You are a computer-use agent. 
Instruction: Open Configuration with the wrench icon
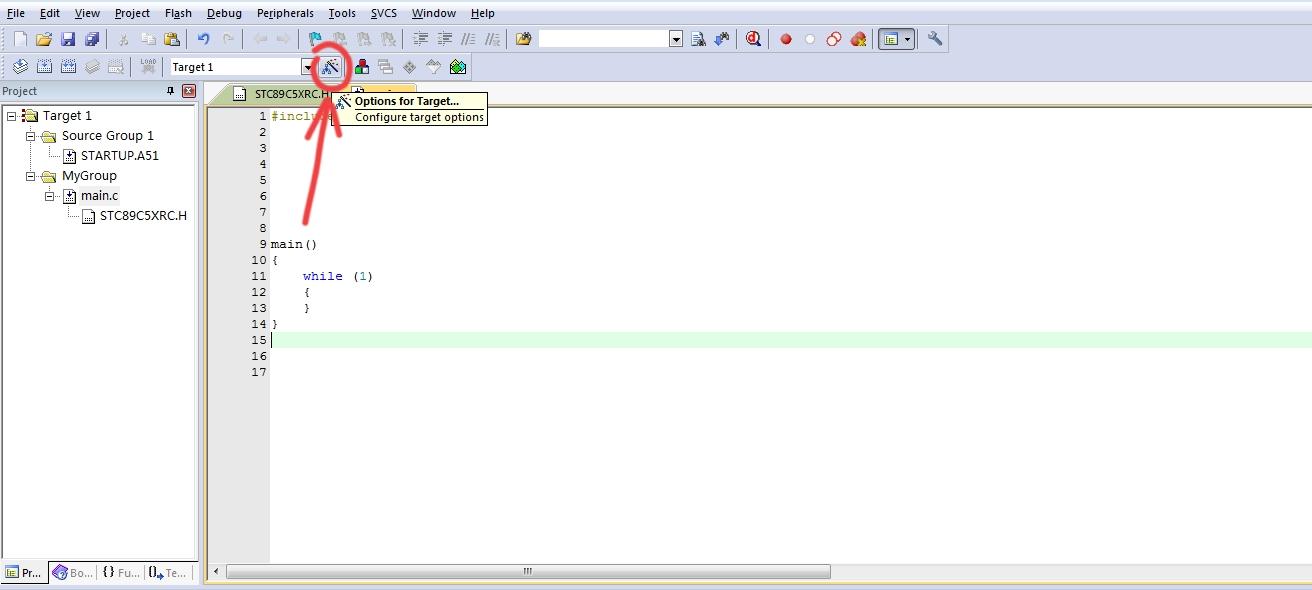click(x=935, y=39)
